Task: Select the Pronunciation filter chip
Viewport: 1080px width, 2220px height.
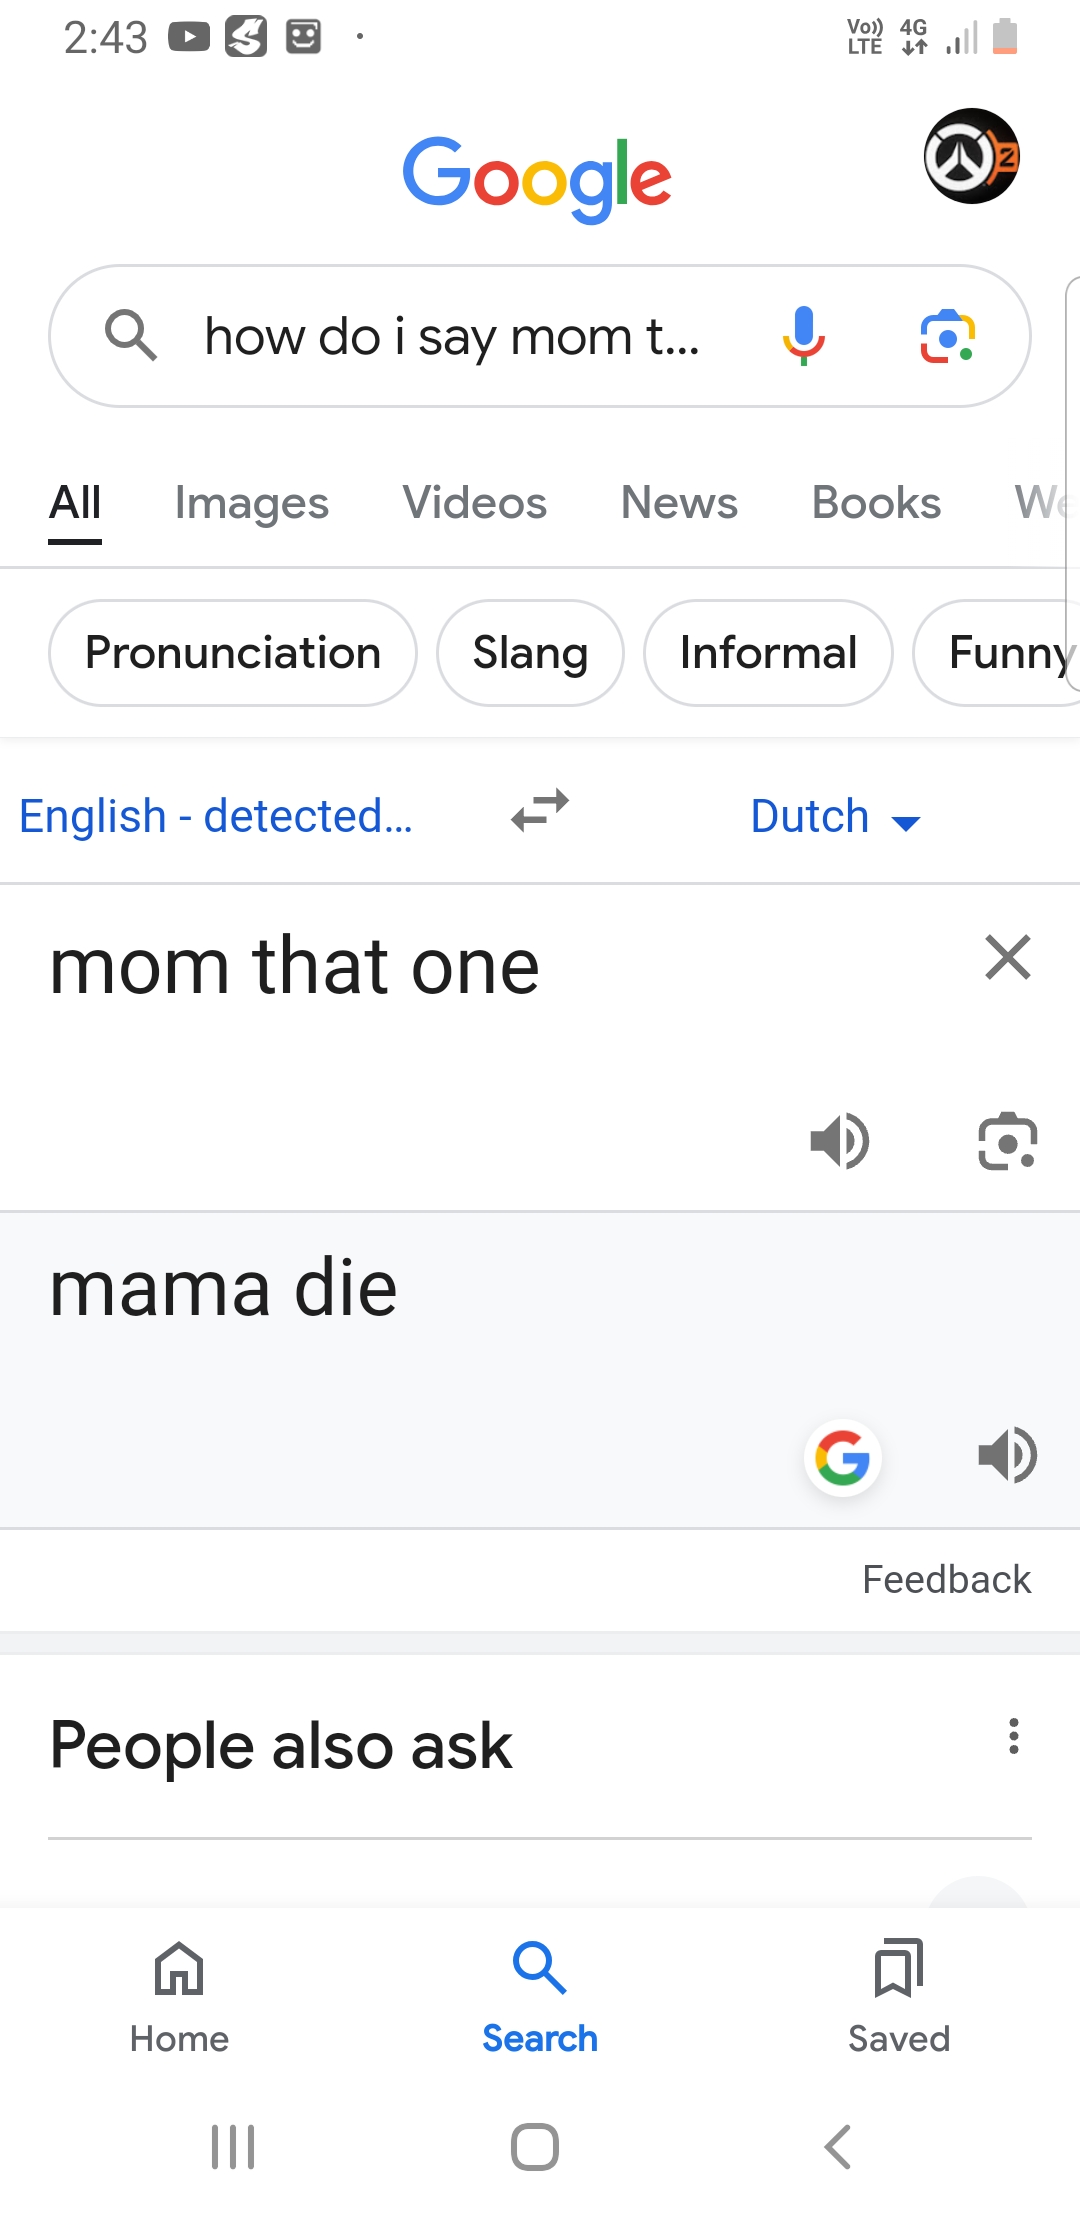Action: click(233, 653)
